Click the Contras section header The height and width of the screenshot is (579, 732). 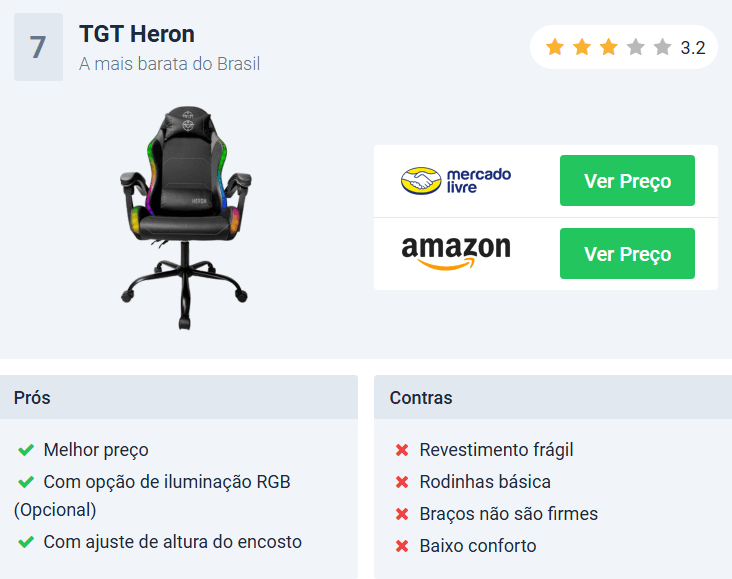(x=553, y=397)
